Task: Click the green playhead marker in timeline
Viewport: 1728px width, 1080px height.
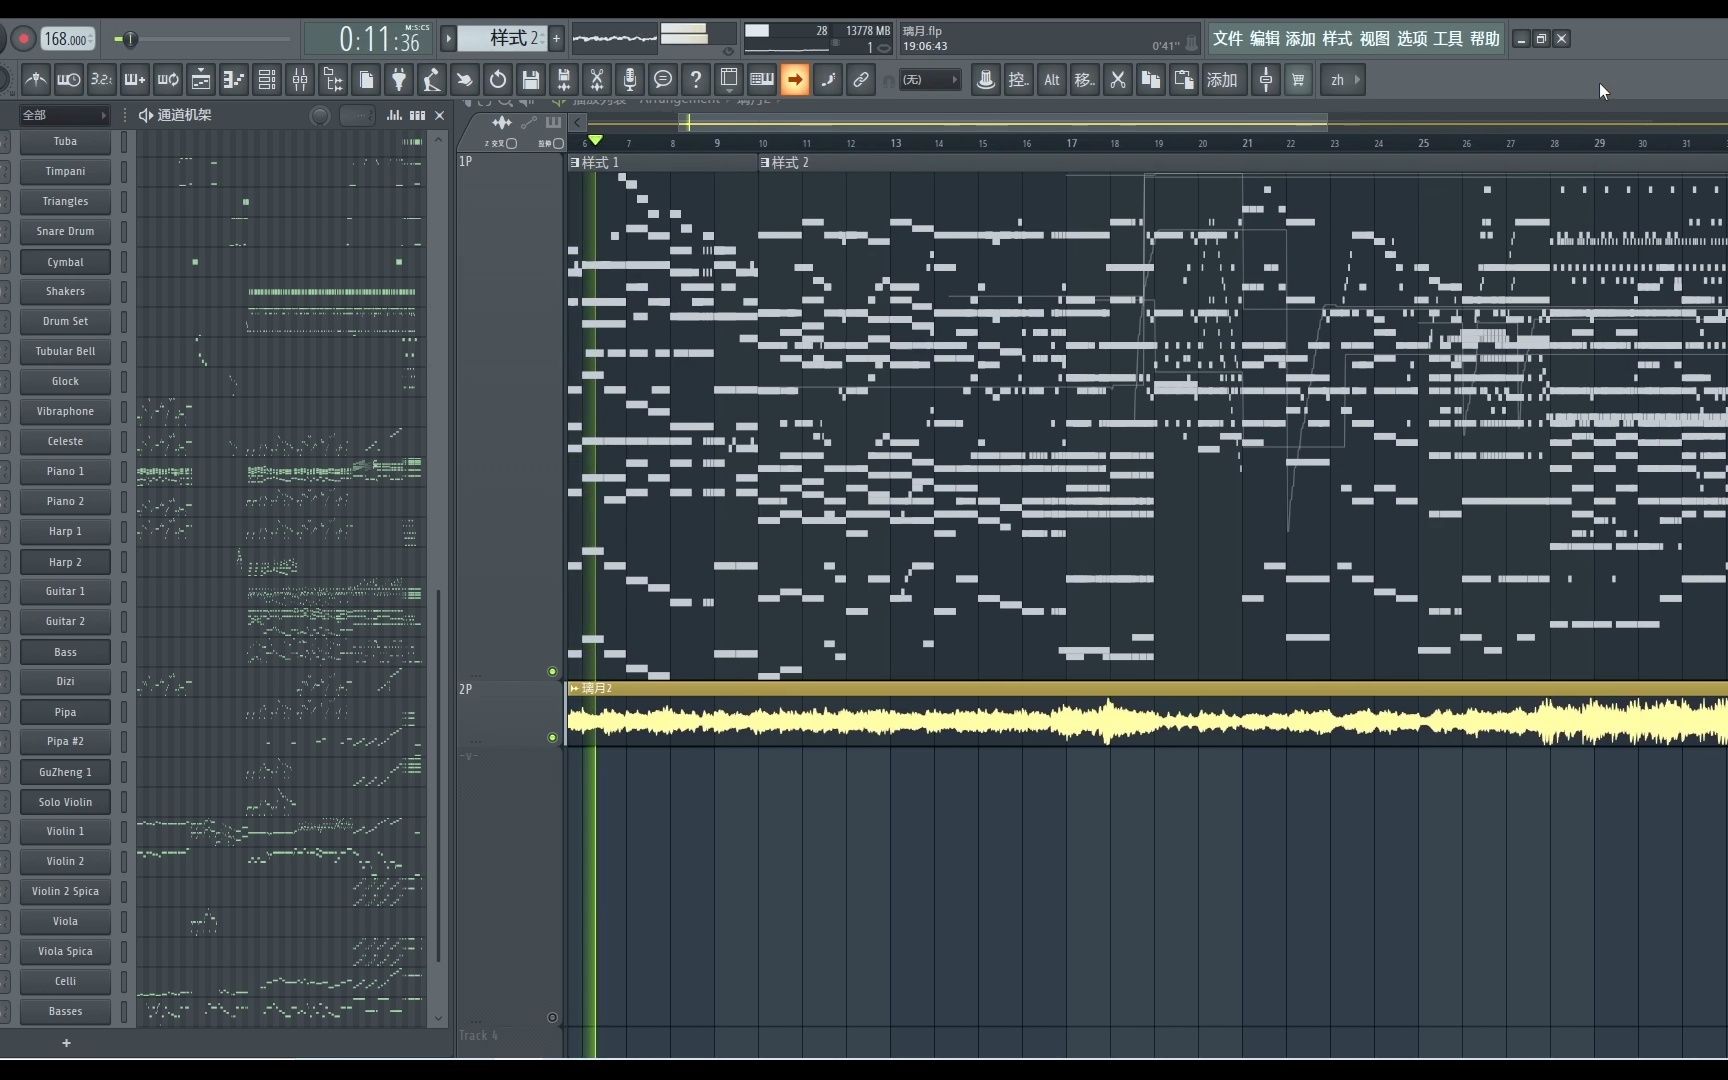Action: click(595, 141)
